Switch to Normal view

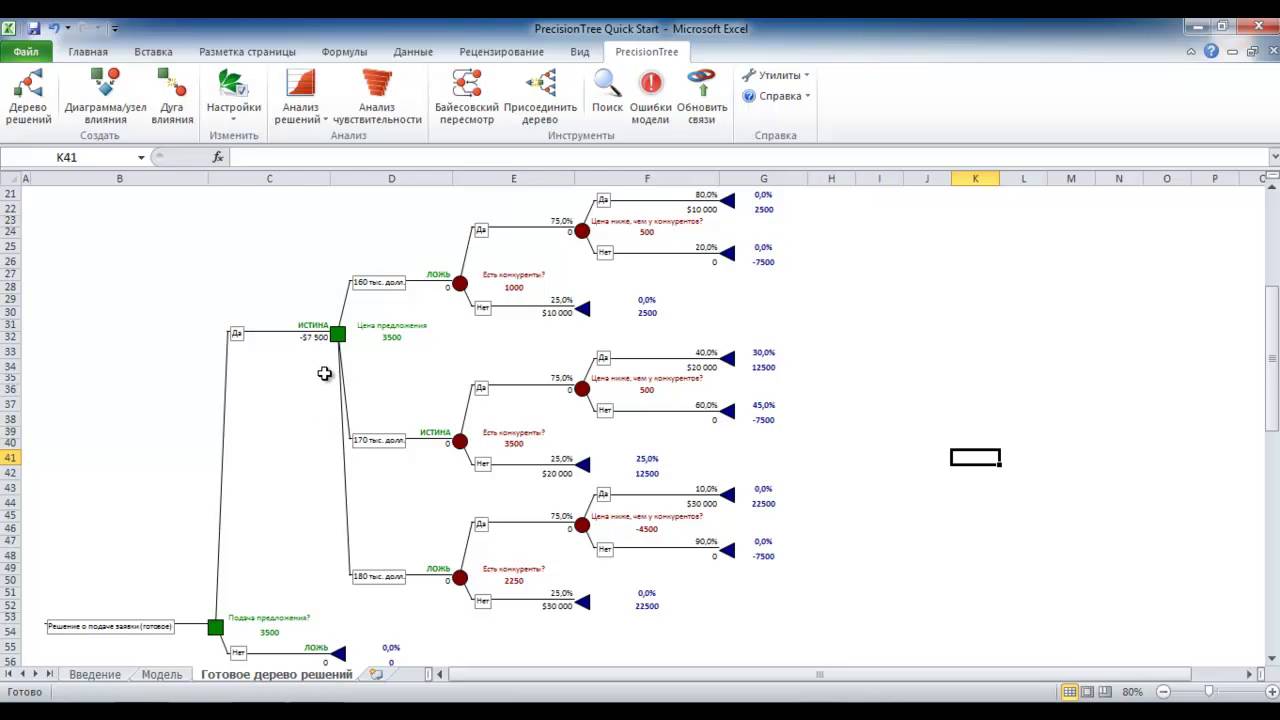tap(1070, 692)
